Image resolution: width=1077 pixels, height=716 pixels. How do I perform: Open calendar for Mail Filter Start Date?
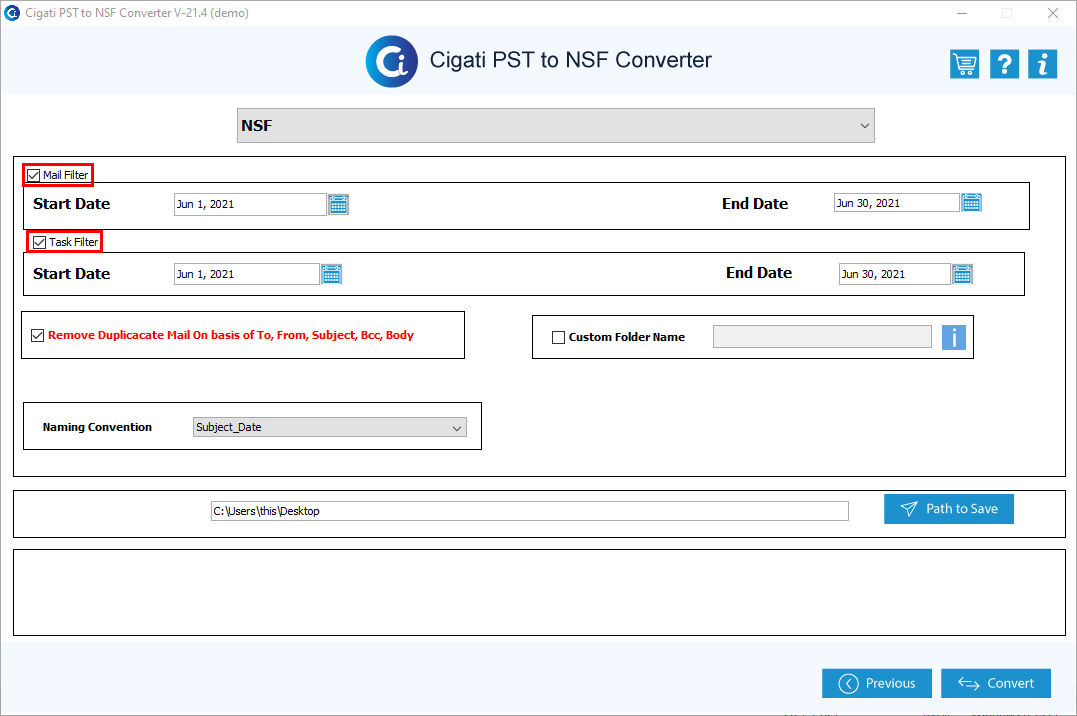(339, 204)
